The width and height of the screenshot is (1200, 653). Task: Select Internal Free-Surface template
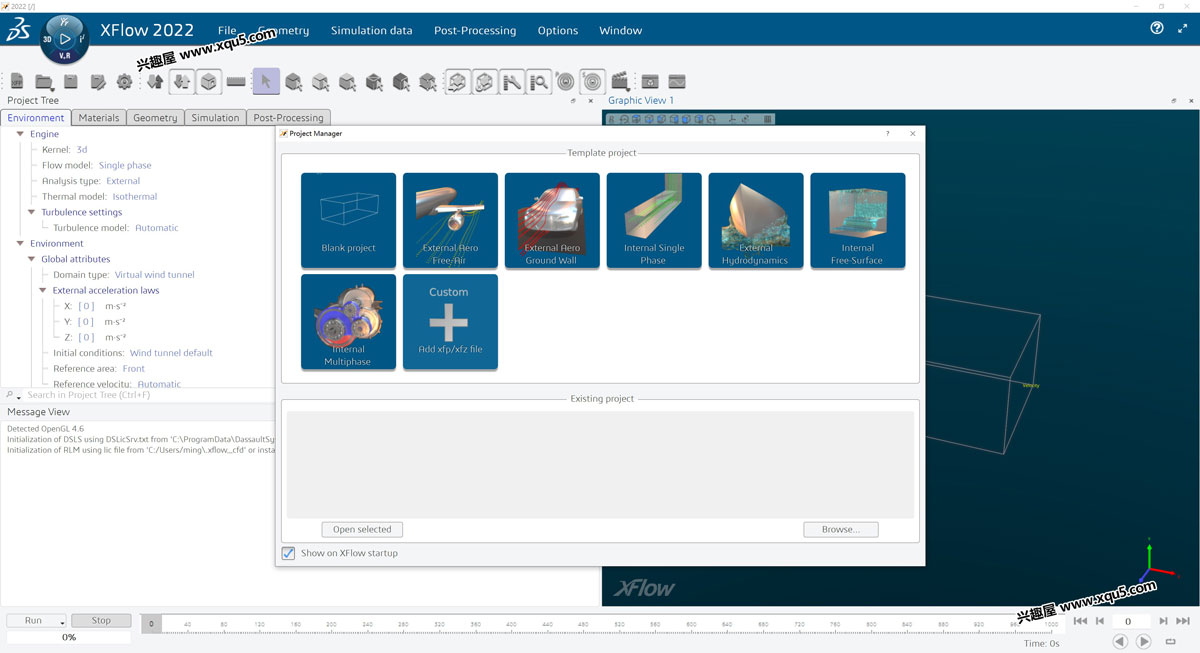[858, 220]
